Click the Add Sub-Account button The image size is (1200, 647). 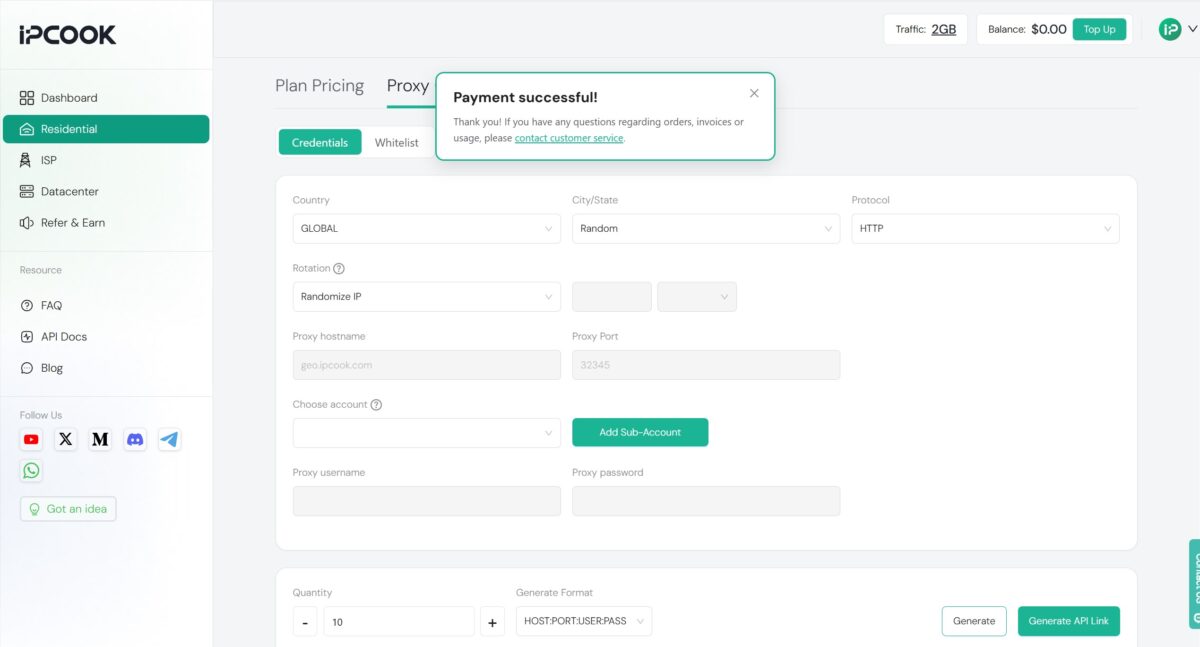[640, 432]
